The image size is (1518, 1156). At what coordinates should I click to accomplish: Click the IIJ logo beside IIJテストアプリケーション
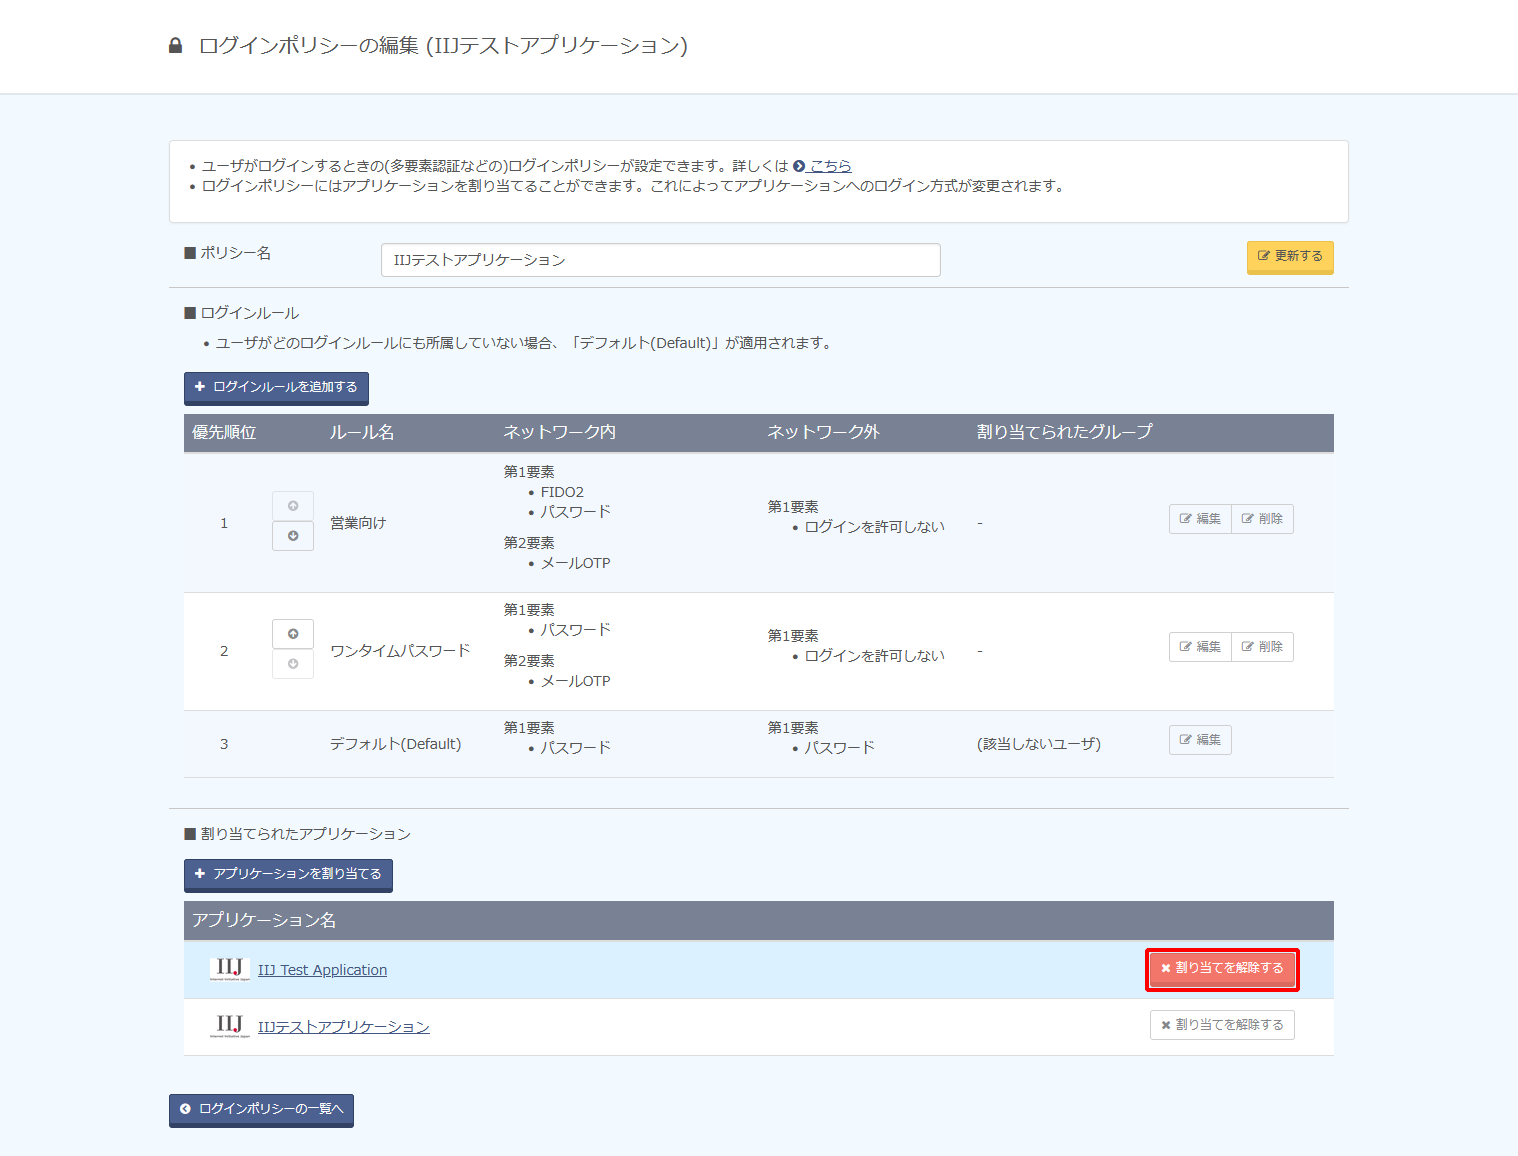tap(230, 1026)
